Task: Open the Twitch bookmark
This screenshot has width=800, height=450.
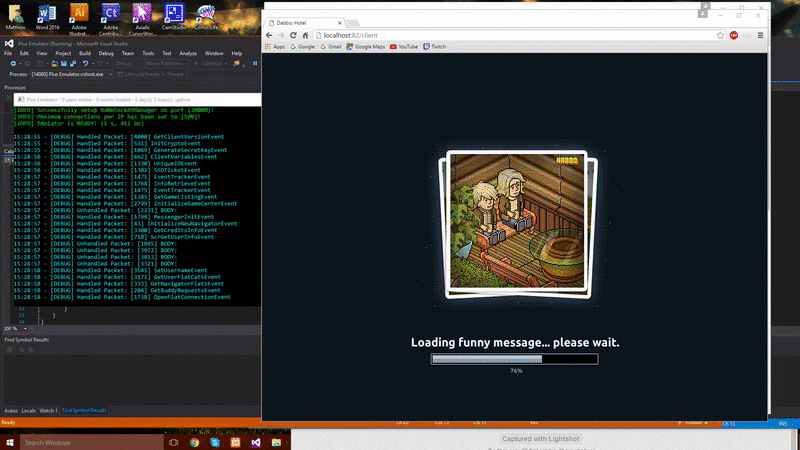Action: [435, 47]
